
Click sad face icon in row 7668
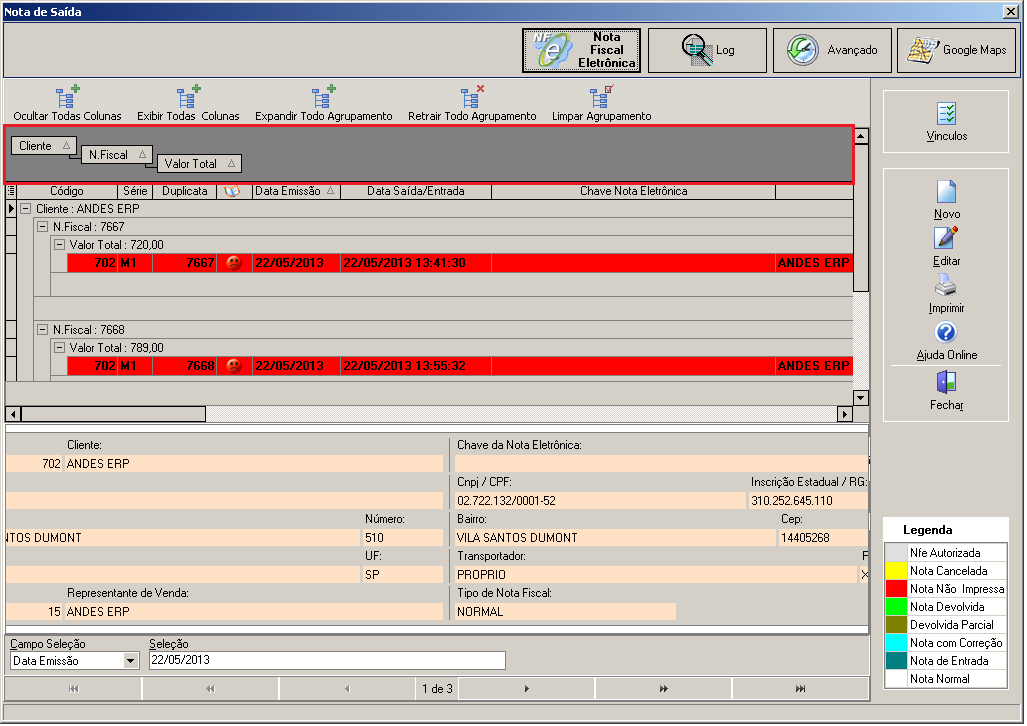(x=234, y=366)
